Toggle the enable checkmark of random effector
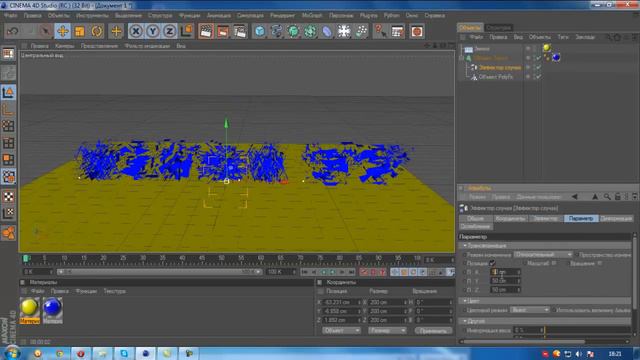 [x=539, y=67]
